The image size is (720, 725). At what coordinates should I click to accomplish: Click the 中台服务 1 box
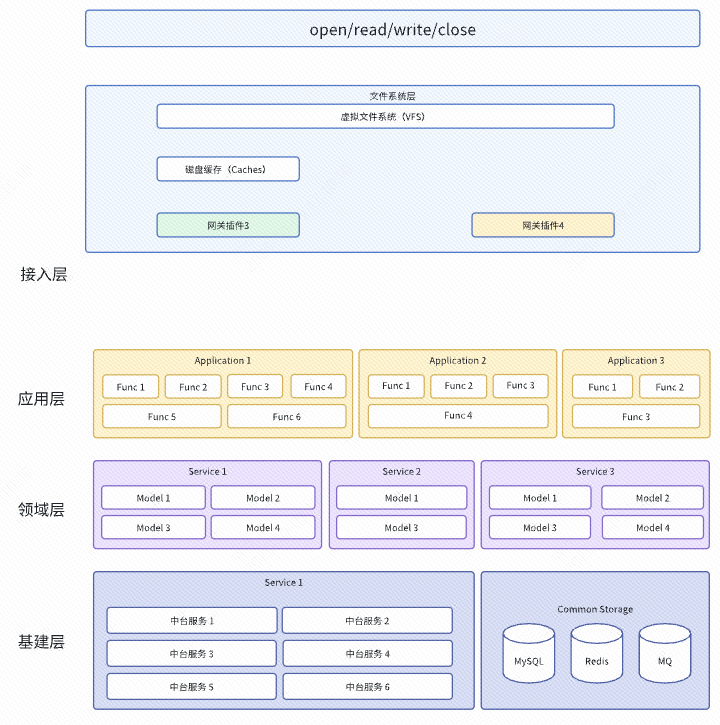coord(192,621)
